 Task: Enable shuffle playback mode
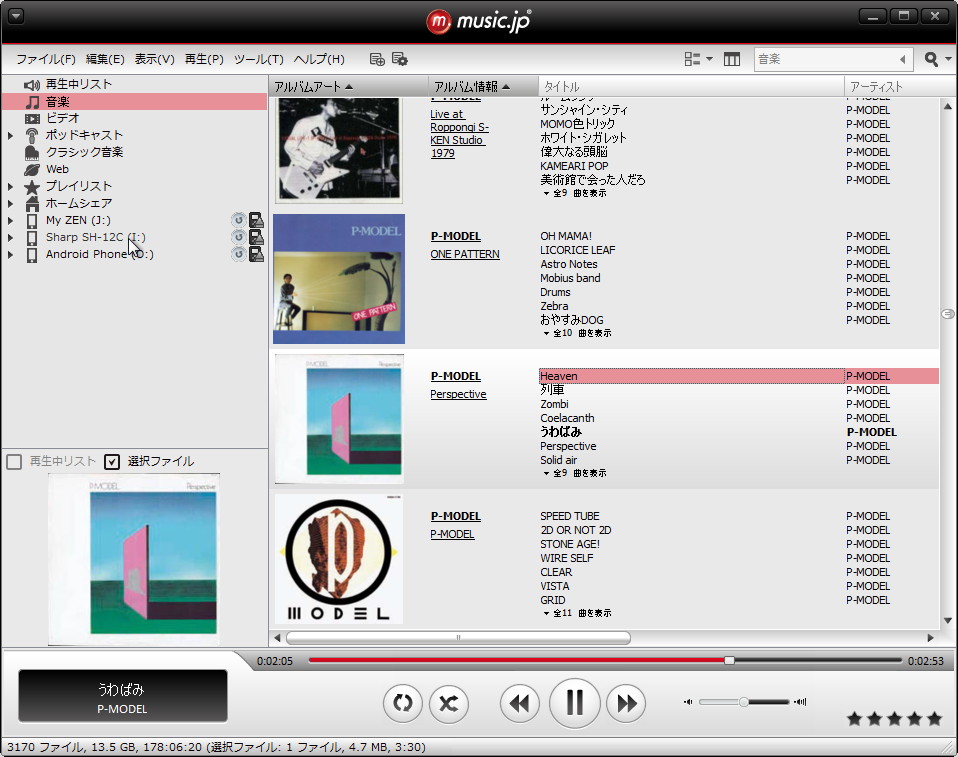[448, 704]
